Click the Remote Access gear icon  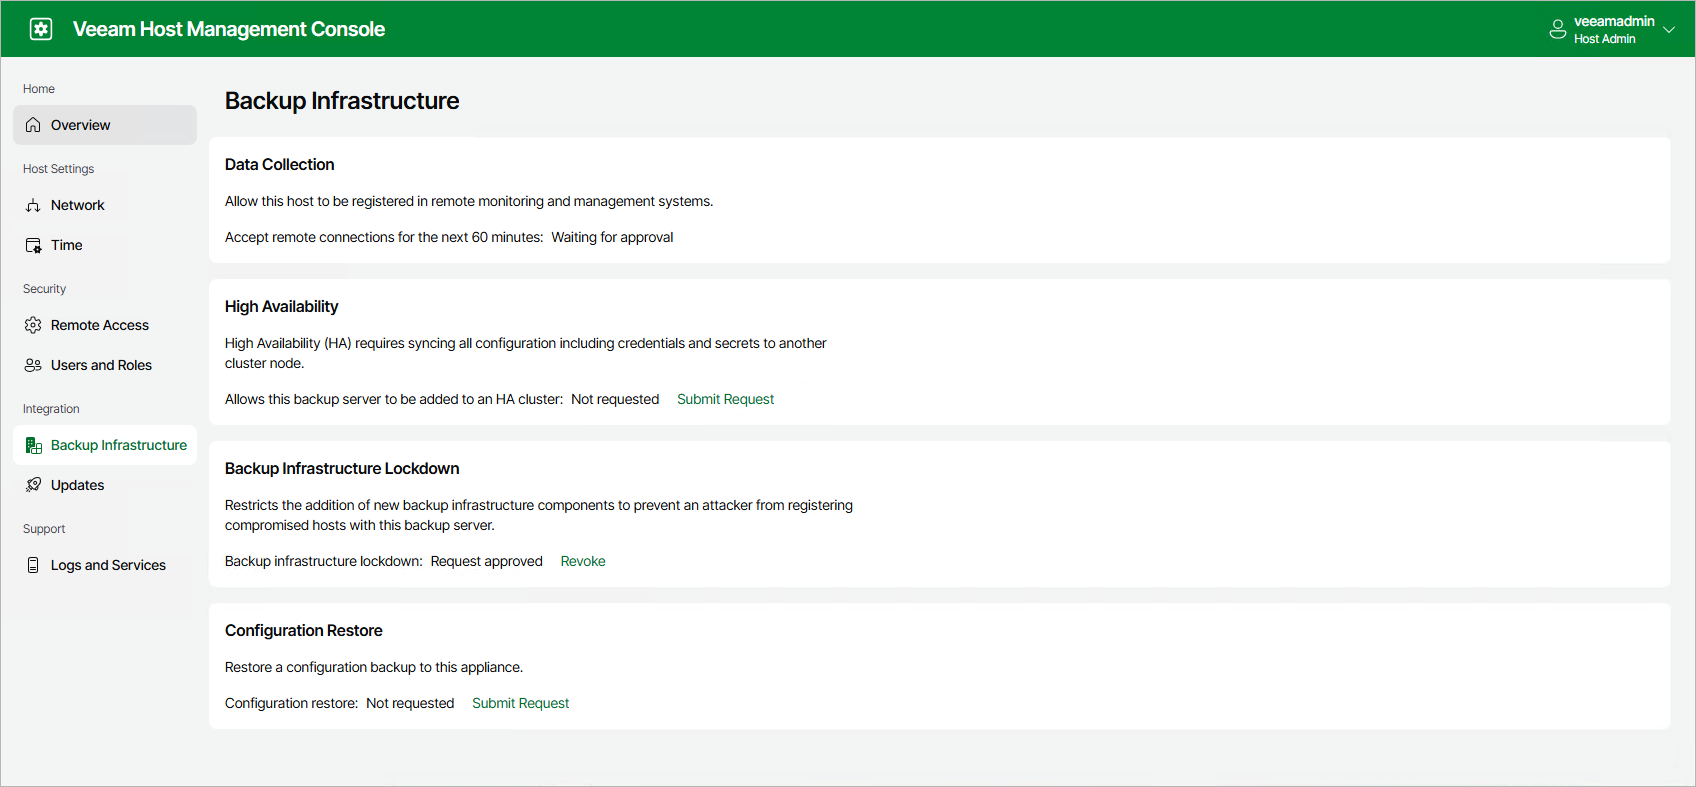pos(33,325)
